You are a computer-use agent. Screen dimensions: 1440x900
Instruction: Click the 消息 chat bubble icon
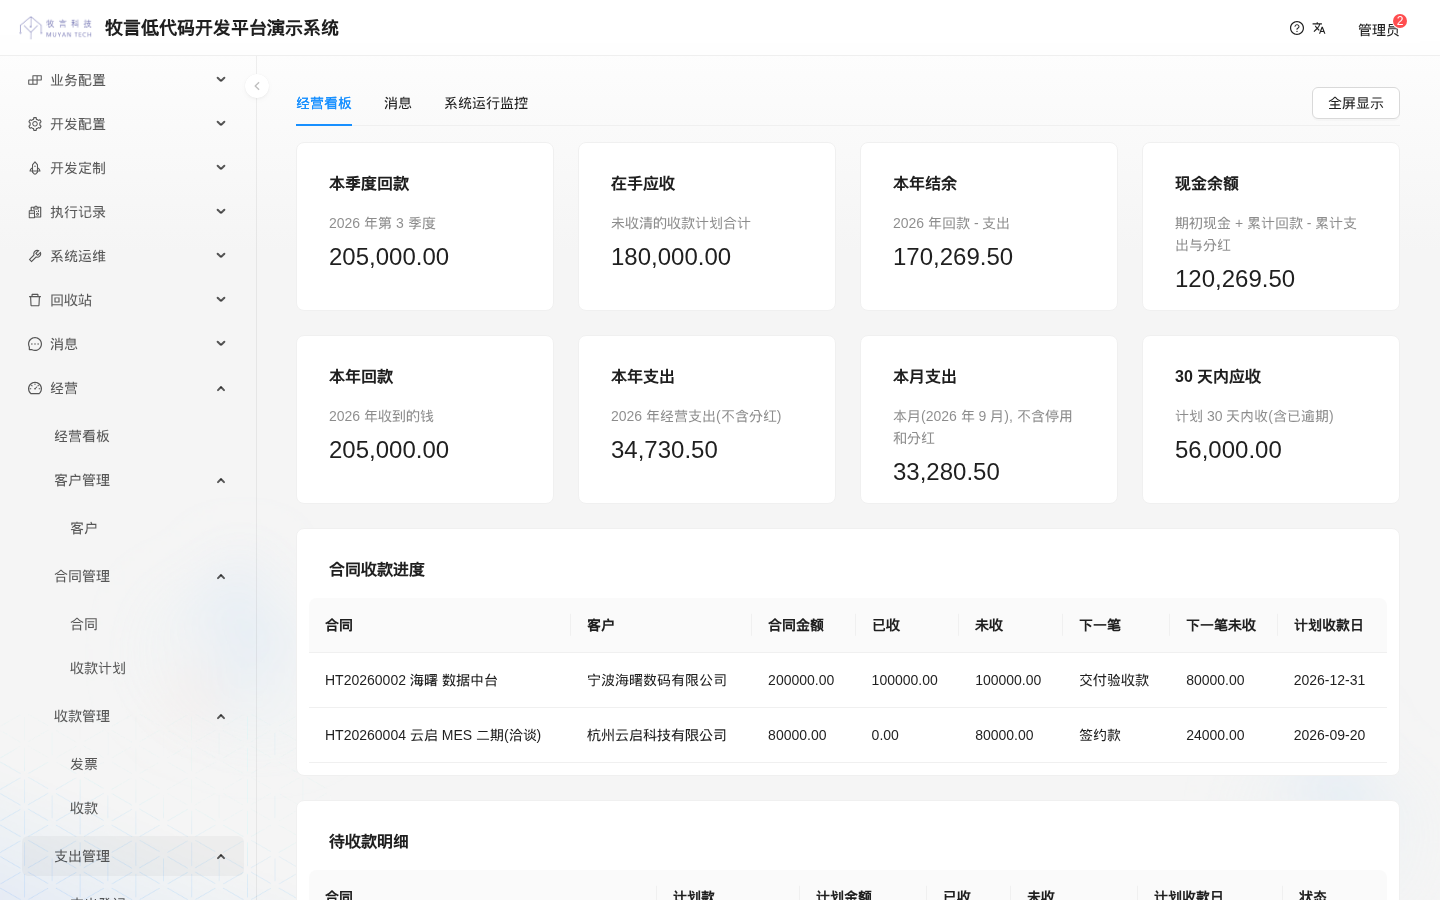[x=35, y=344]
